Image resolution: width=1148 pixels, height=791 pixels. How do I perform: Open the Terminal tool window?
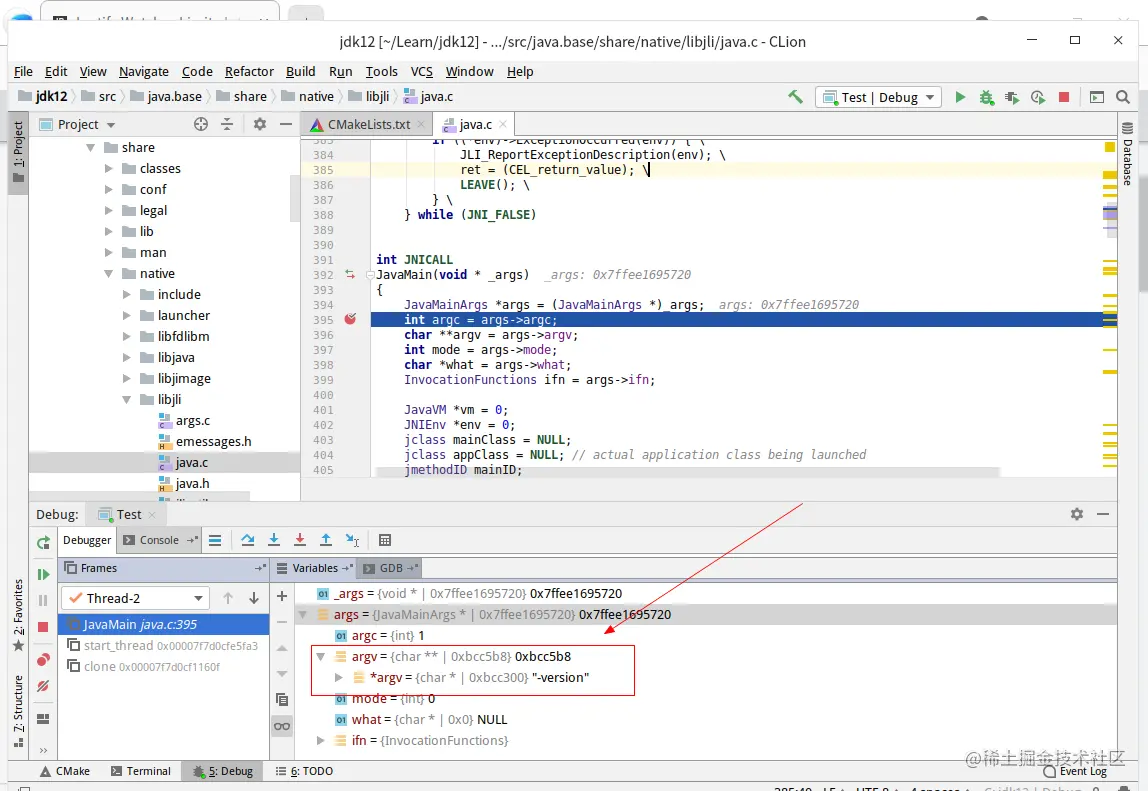(x=141, y=771)
